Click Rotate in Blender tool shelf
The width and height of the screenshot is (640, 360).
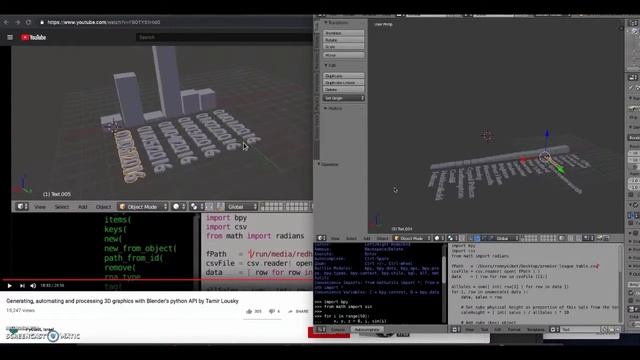coord(344,40)
